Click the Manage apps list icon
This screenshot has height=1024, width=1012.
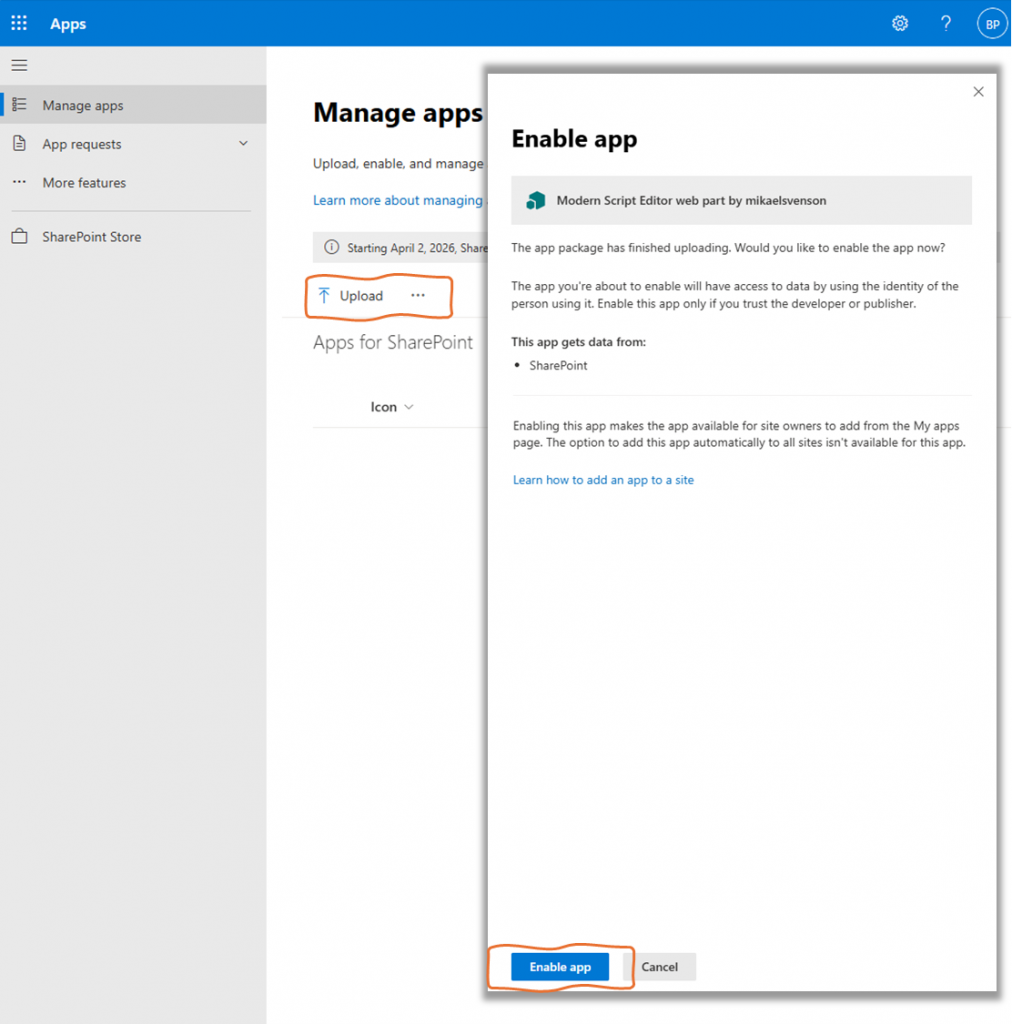(x=19, y=105)
